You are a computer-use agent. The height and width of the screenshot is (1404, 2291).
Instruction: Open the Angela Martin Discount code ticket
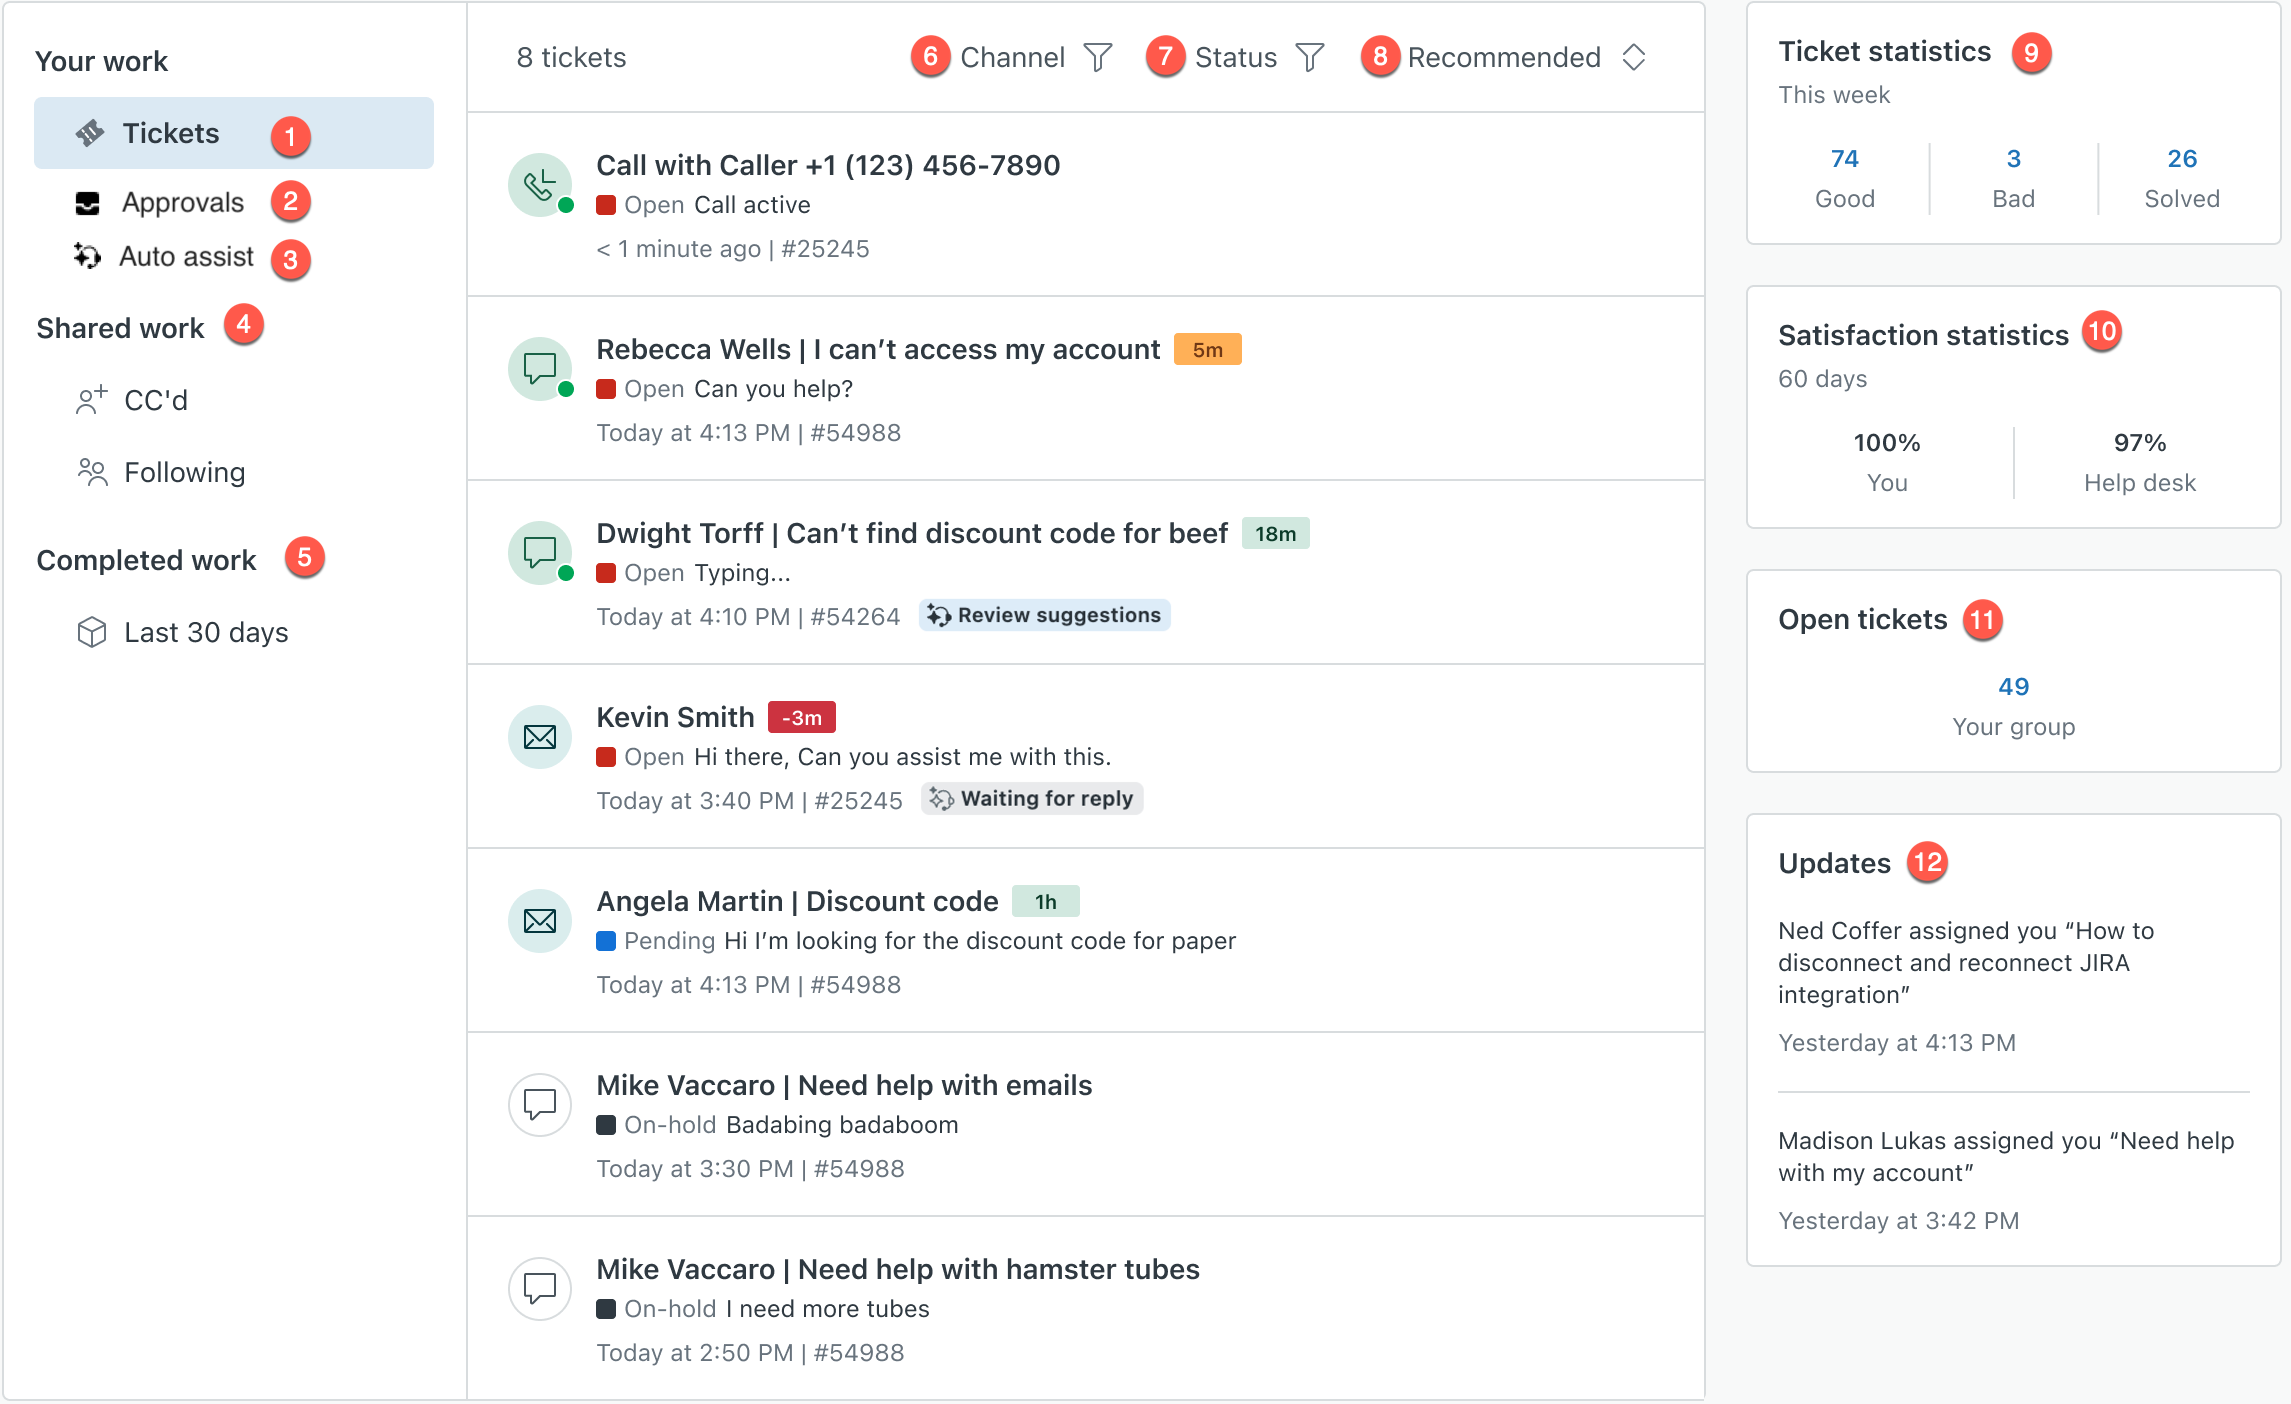(x=797, y=901)
